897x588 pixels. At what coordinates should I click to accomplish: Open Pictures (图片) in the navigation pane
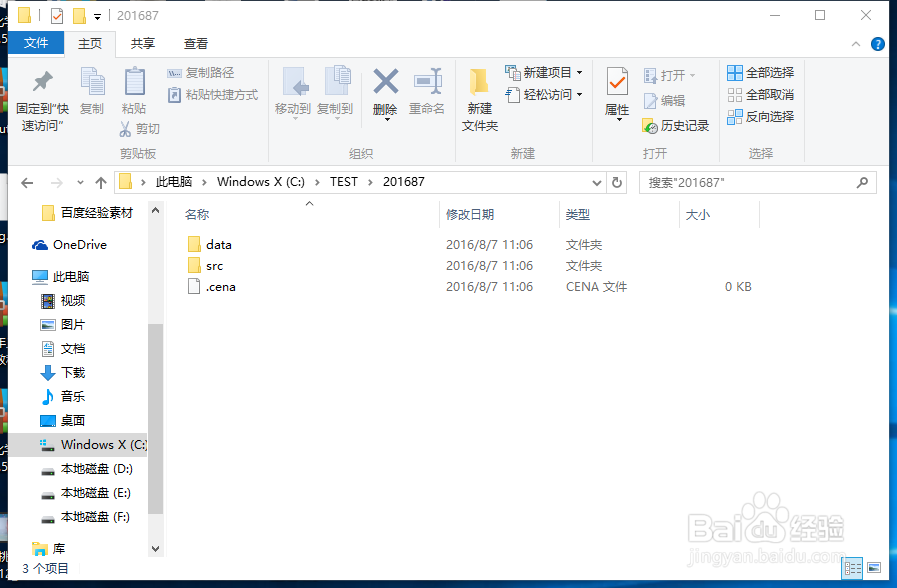pos(63,325)
